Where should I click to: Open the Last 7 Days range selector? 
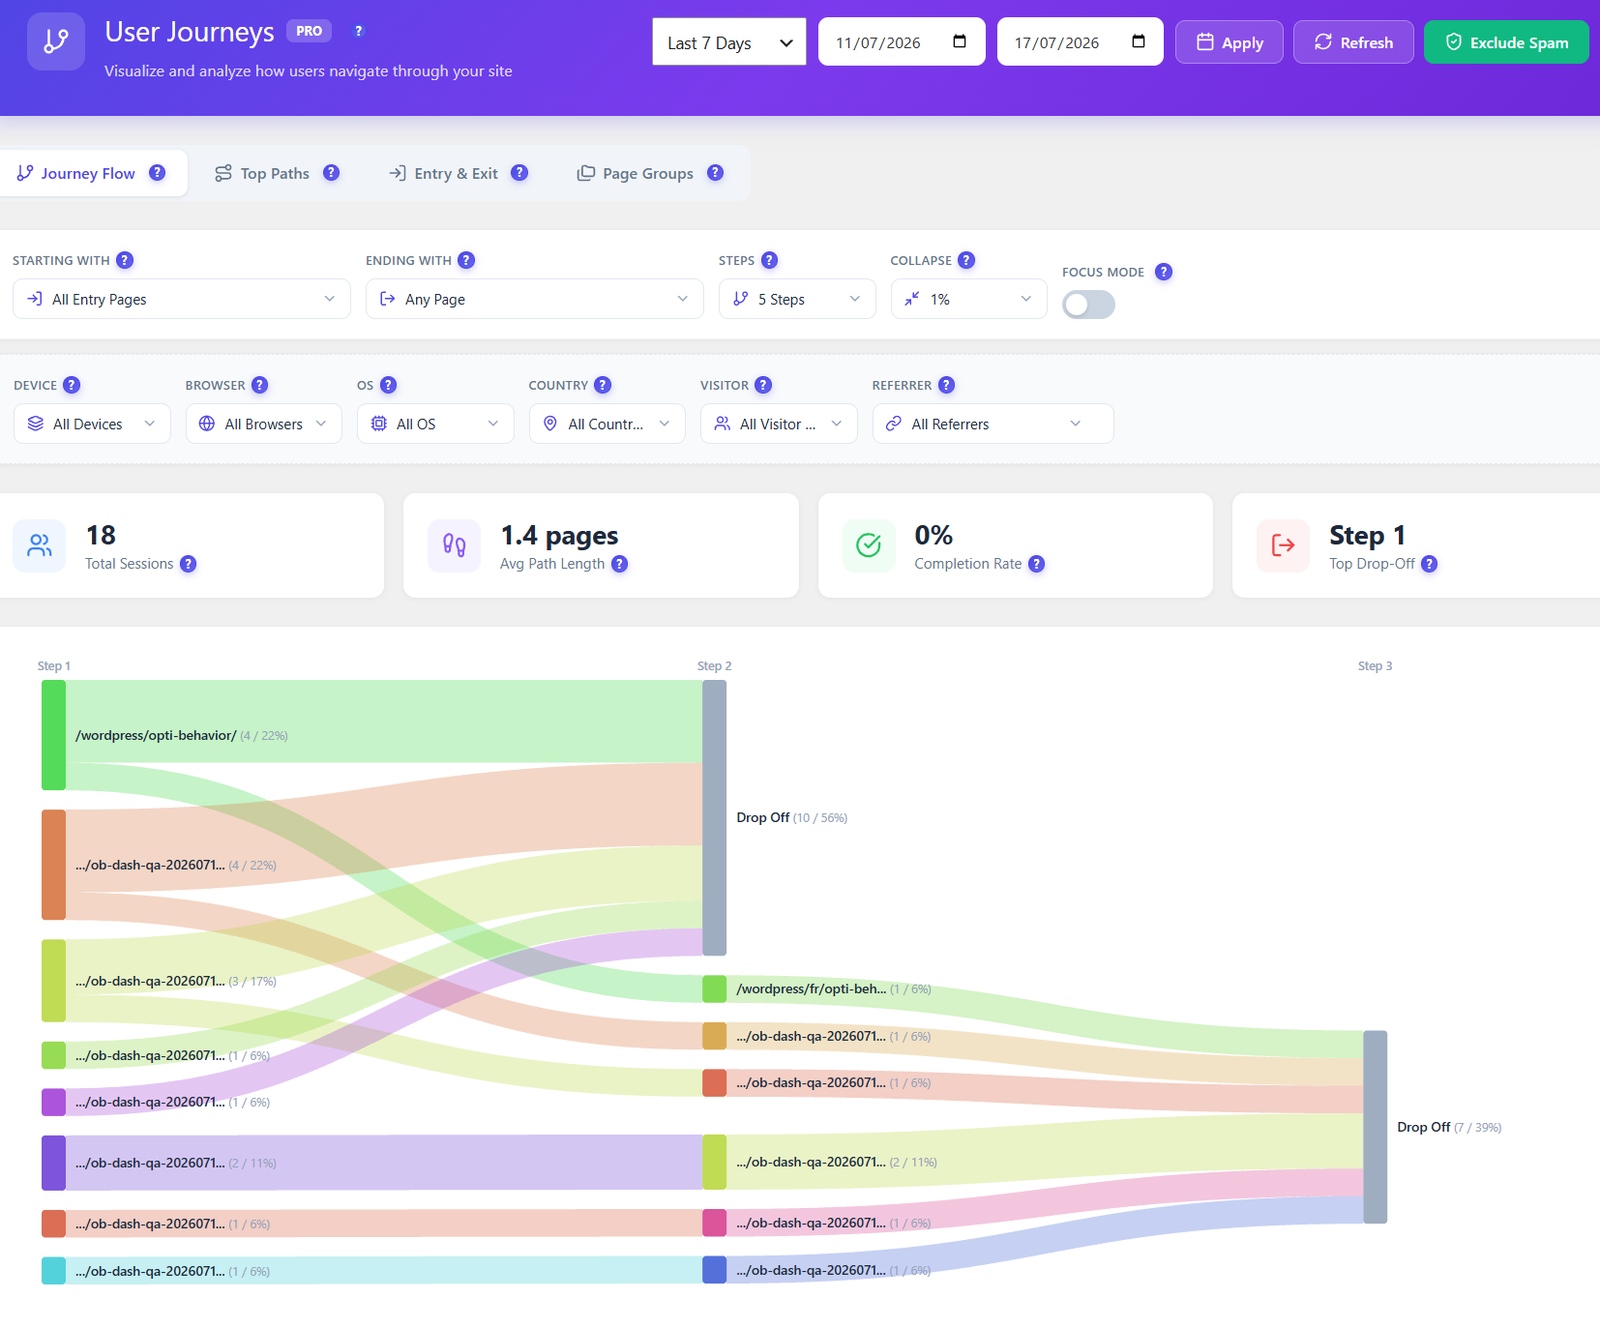[x=729, y=42]
